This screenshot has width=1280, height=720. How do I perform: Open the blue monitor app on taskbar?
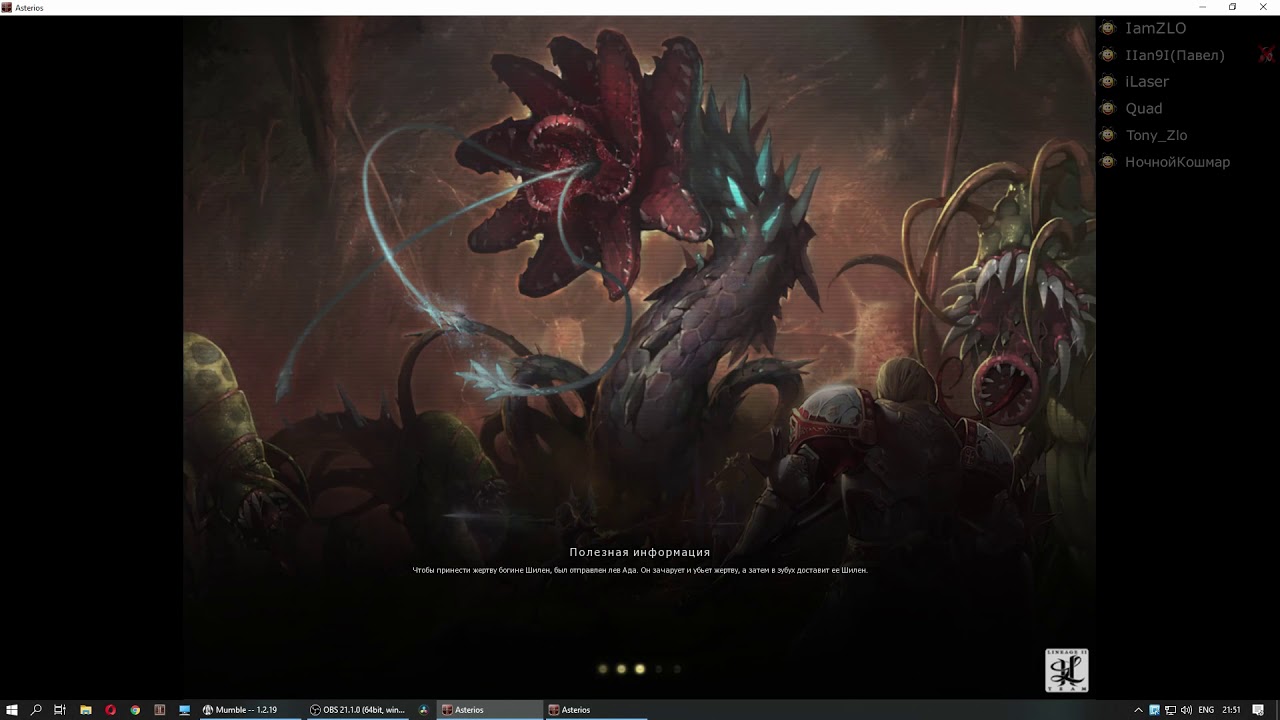pyautogui.click(x=185, y=710)
